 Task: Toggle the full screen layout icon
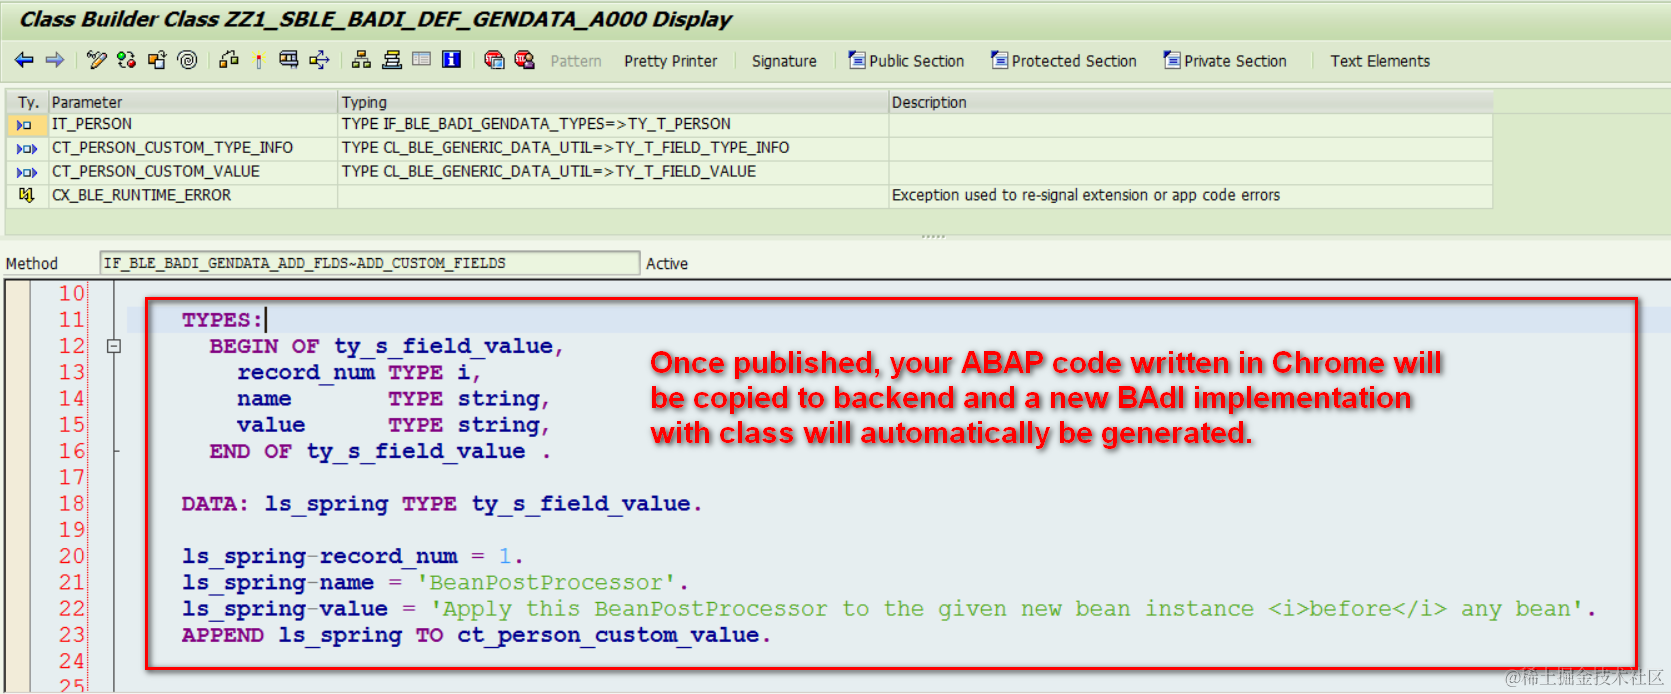[x=422, y=60]
